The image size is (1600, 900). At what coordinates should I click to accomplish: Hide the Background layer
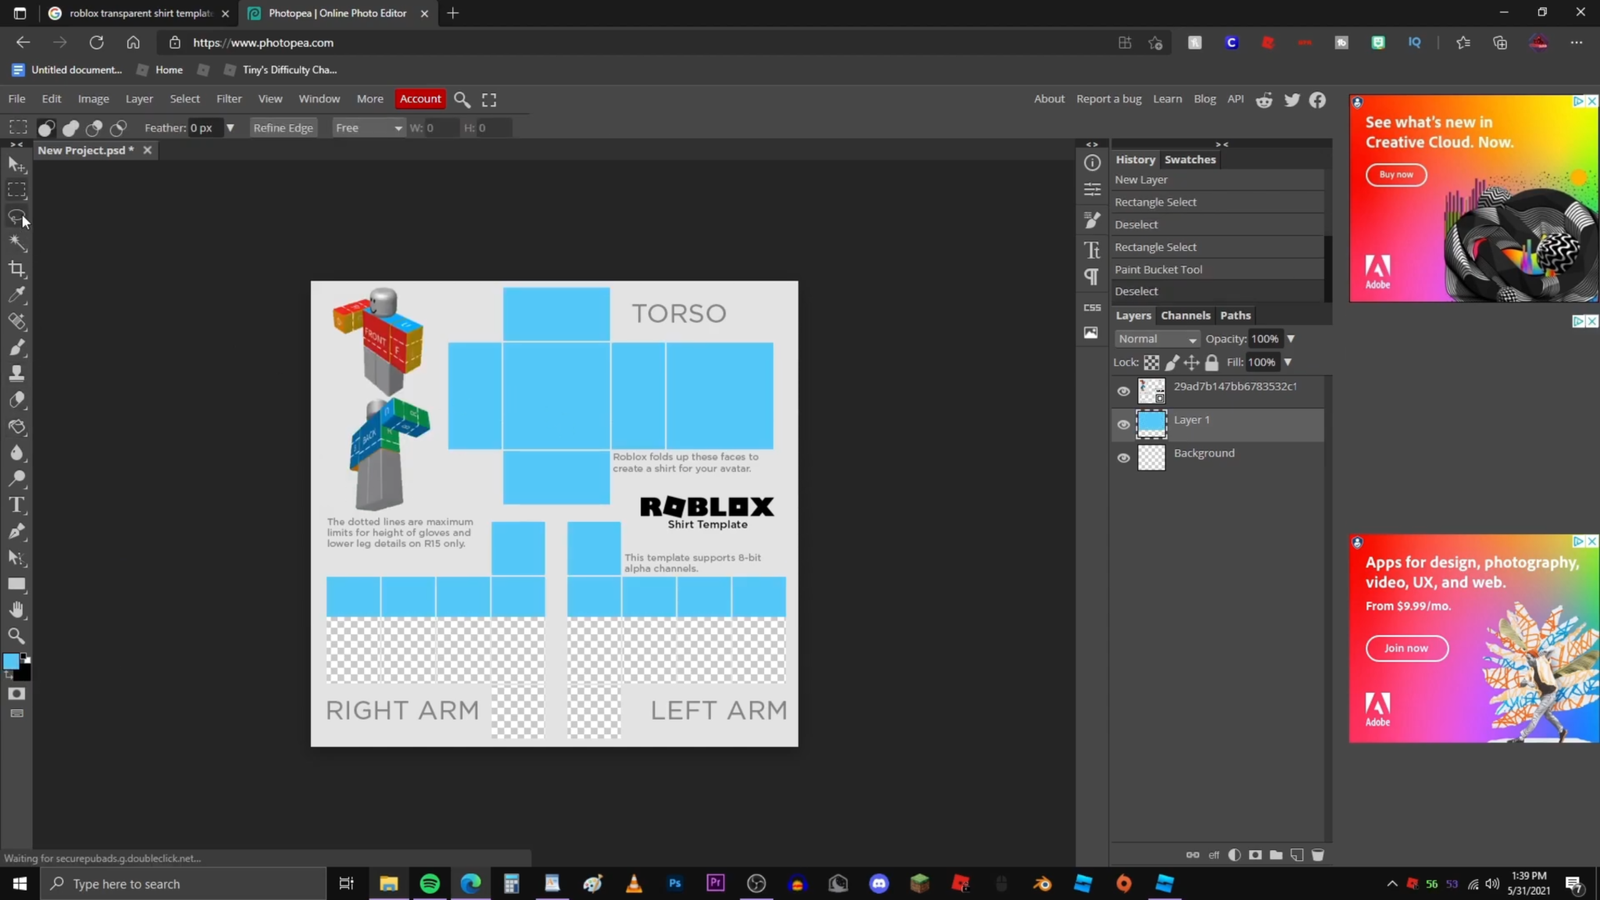click(1123, 457)
